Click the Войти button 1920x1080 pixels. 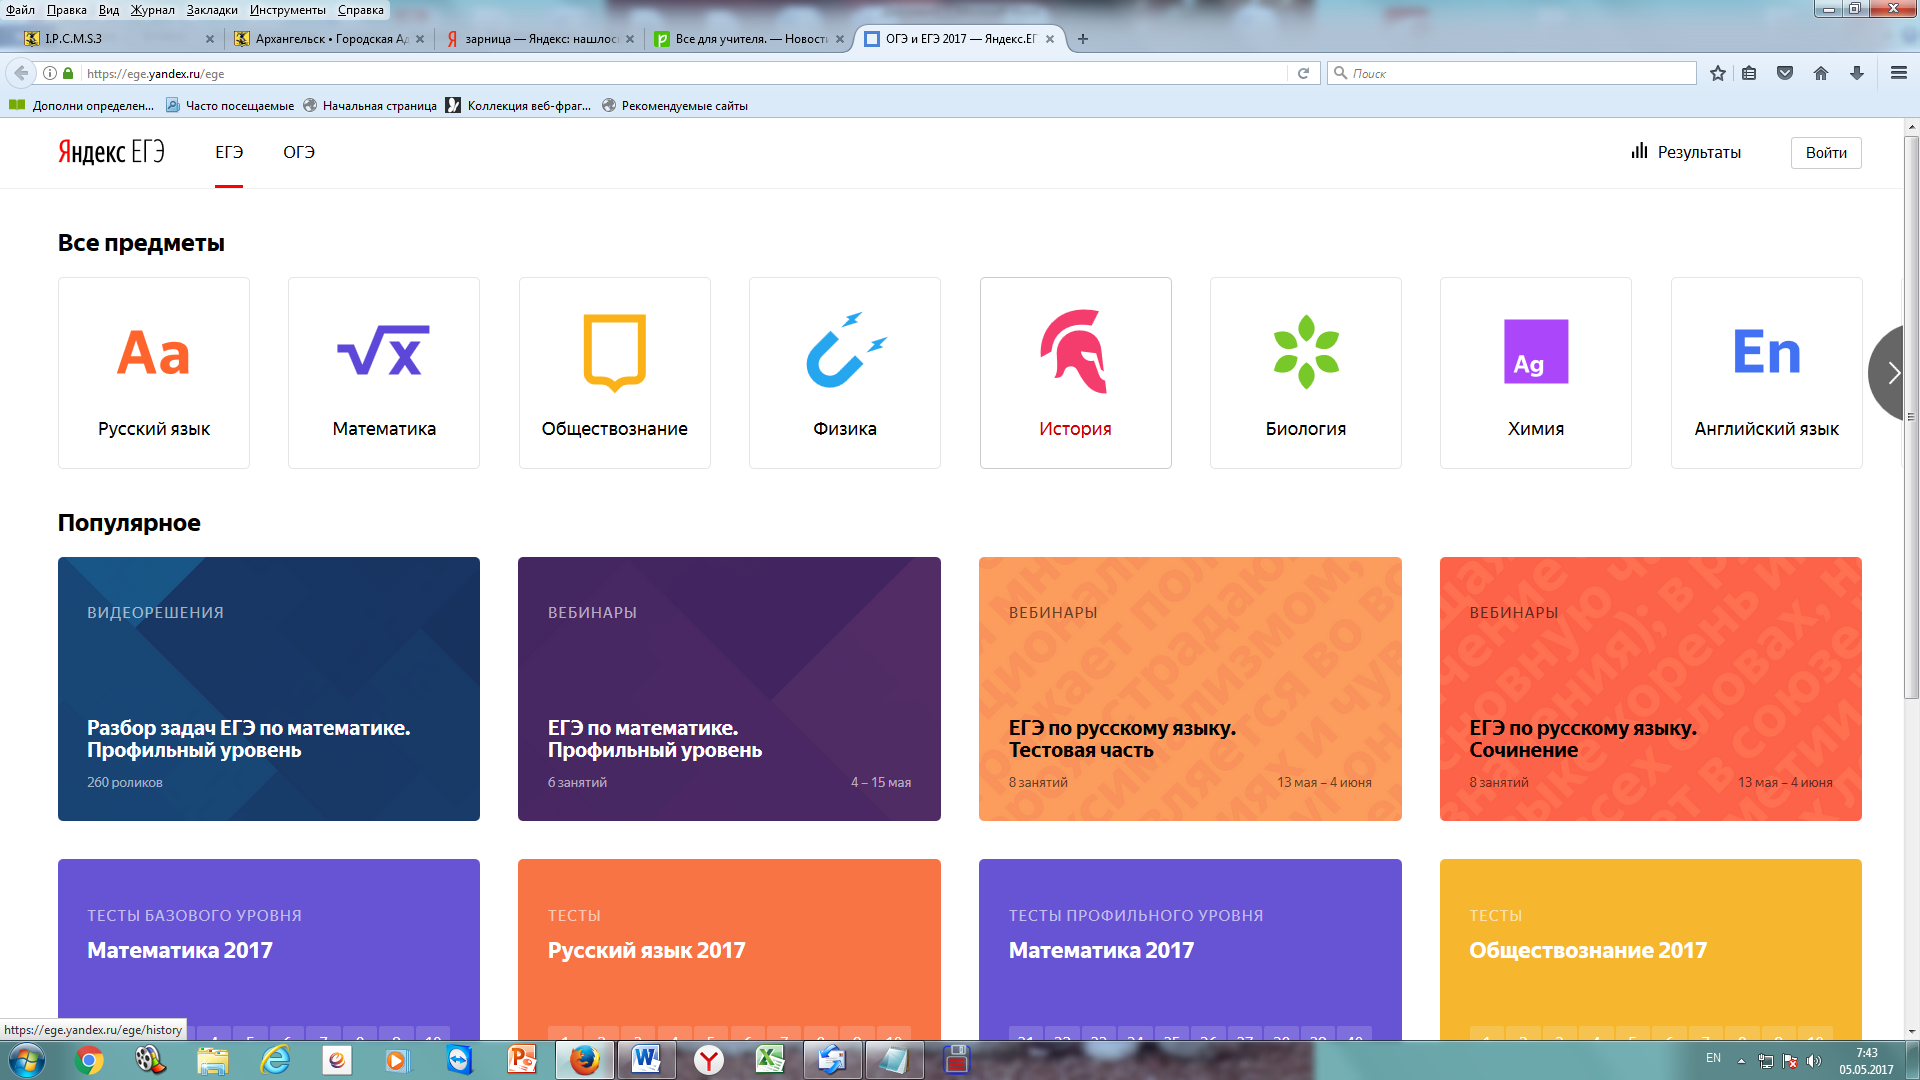pyautogui.click(x=1826, y=153)
